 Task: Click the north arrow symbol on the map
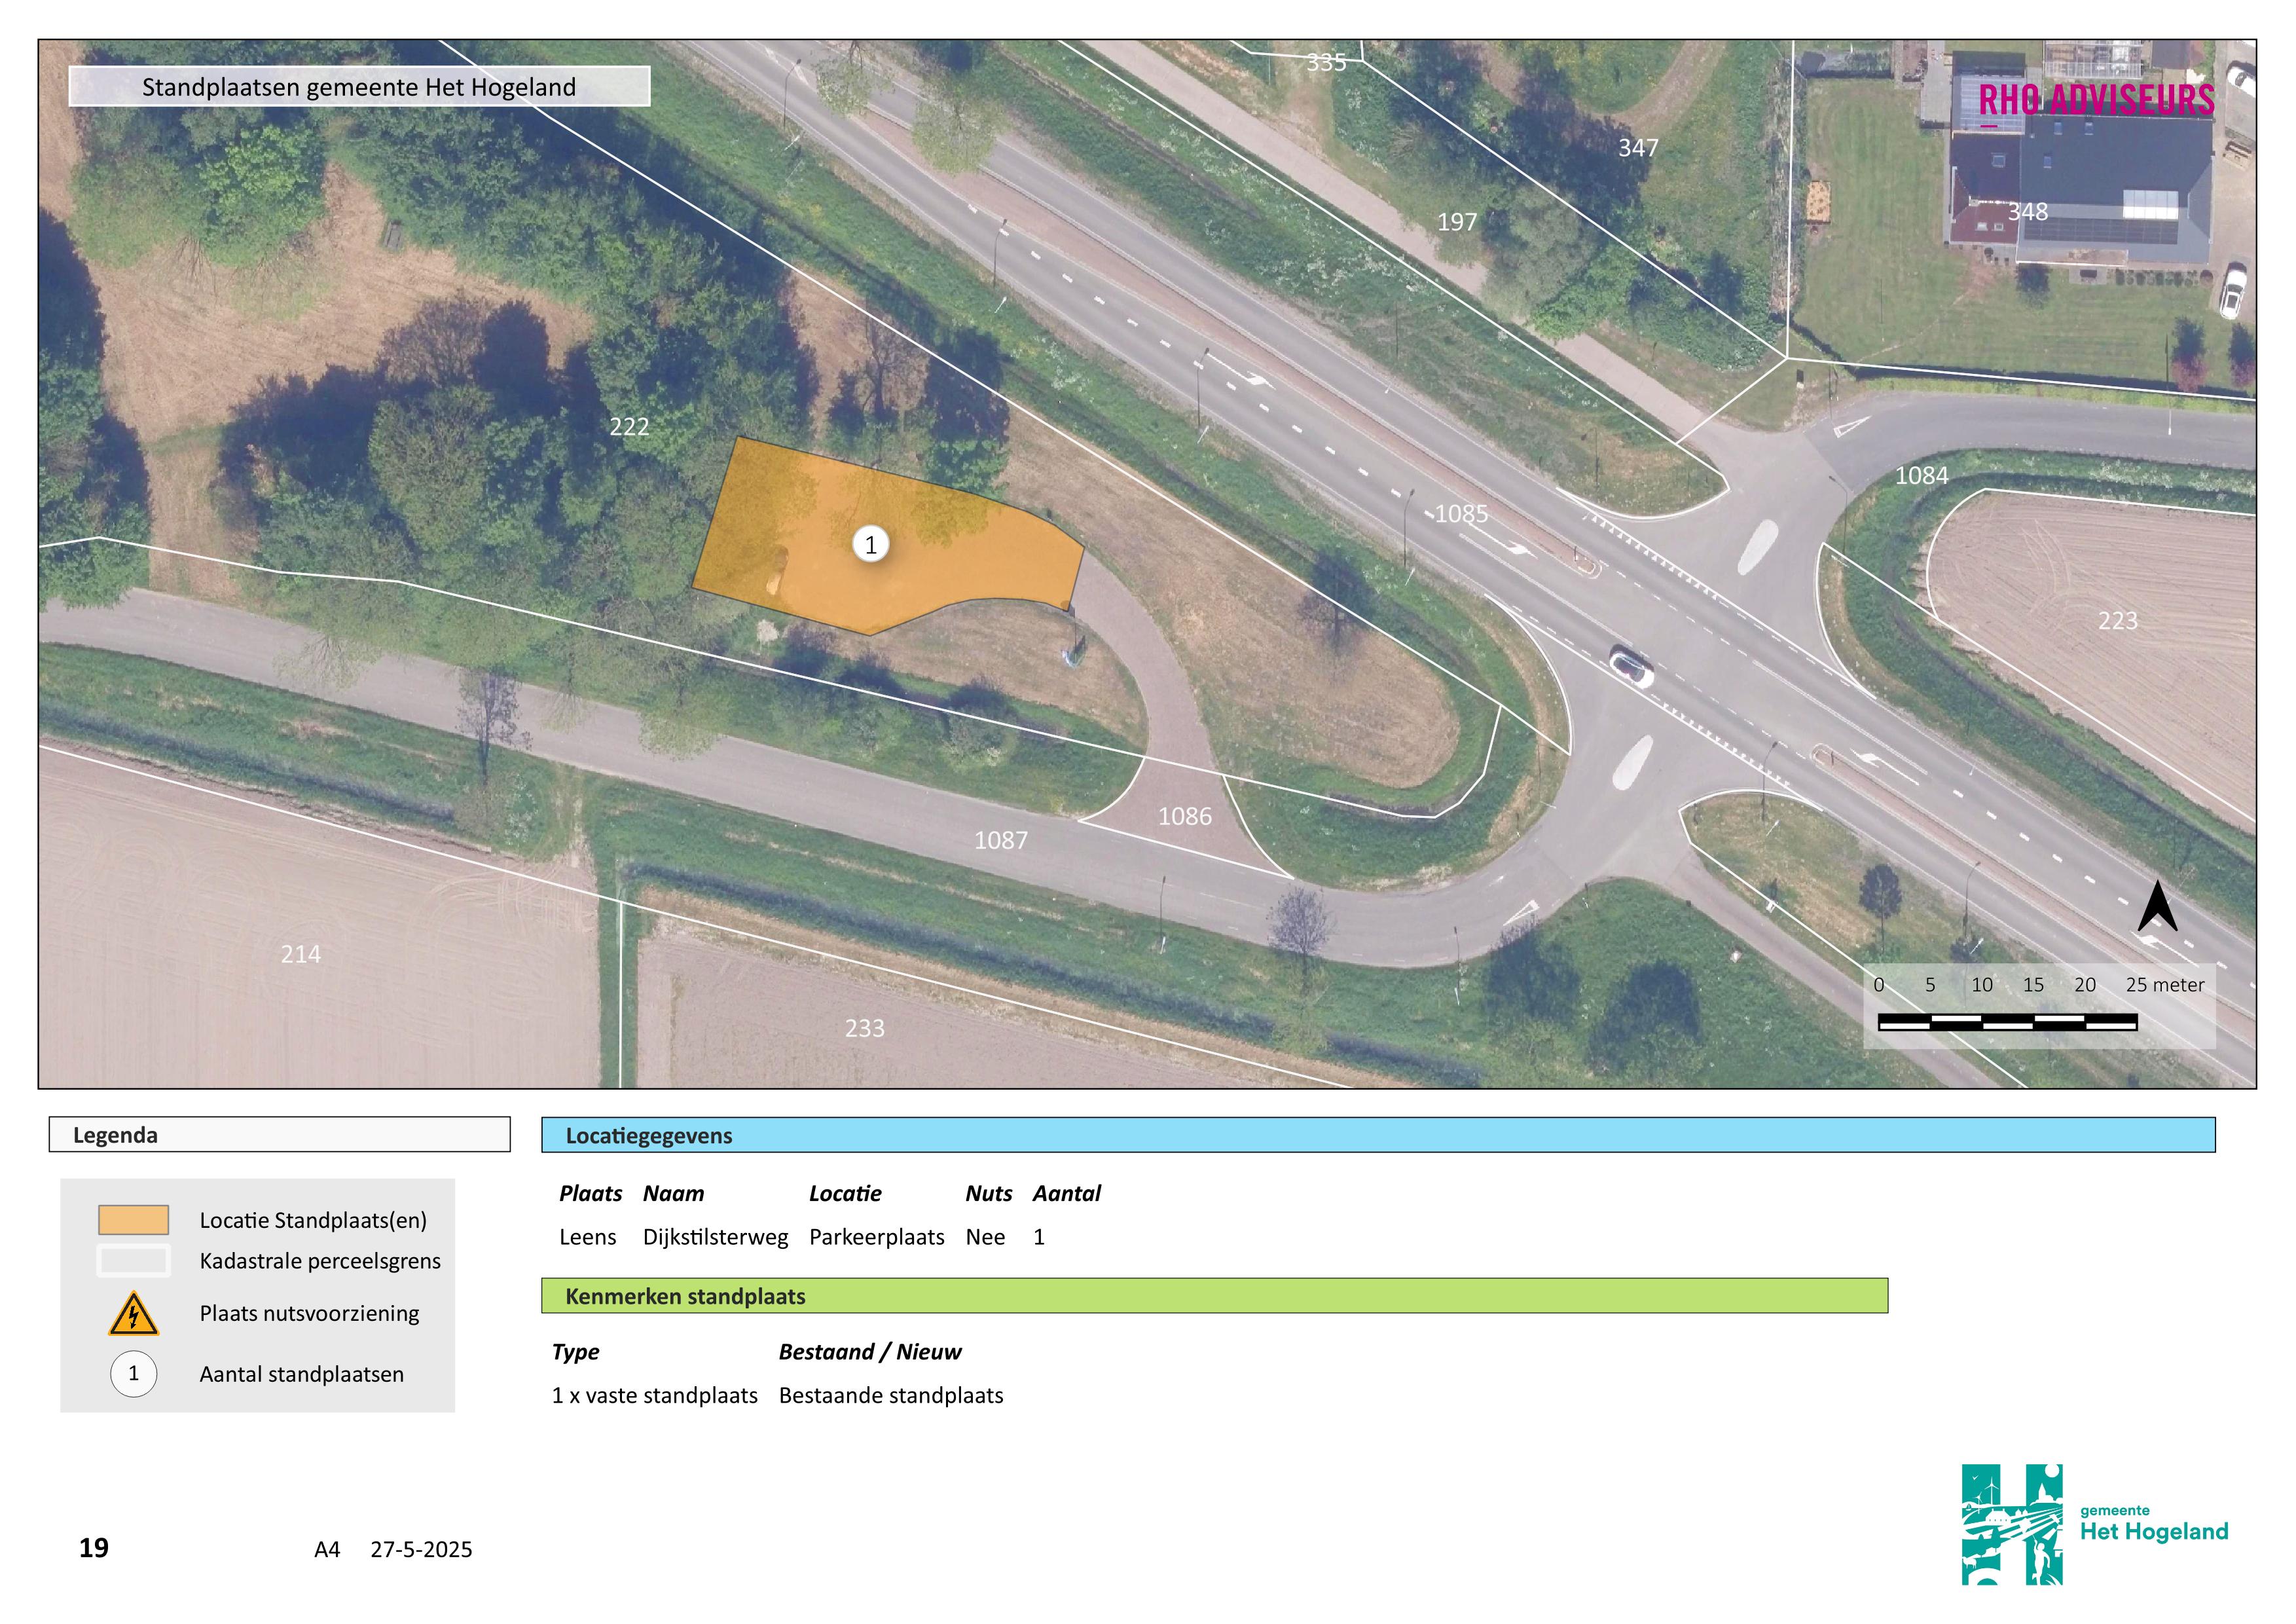coord(2157,906)
